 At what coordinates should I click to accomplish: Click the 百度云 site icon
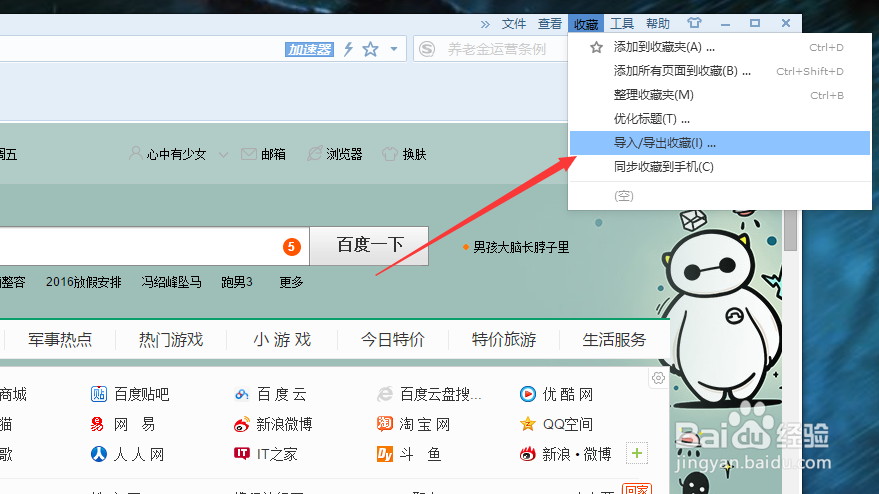(242, 394)
